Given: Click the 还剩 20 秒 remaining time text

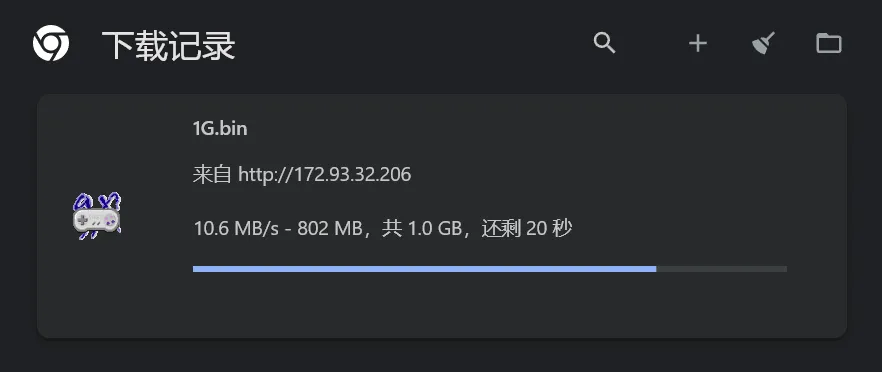Looking at the screenshot, I should (x=527, y=228).
